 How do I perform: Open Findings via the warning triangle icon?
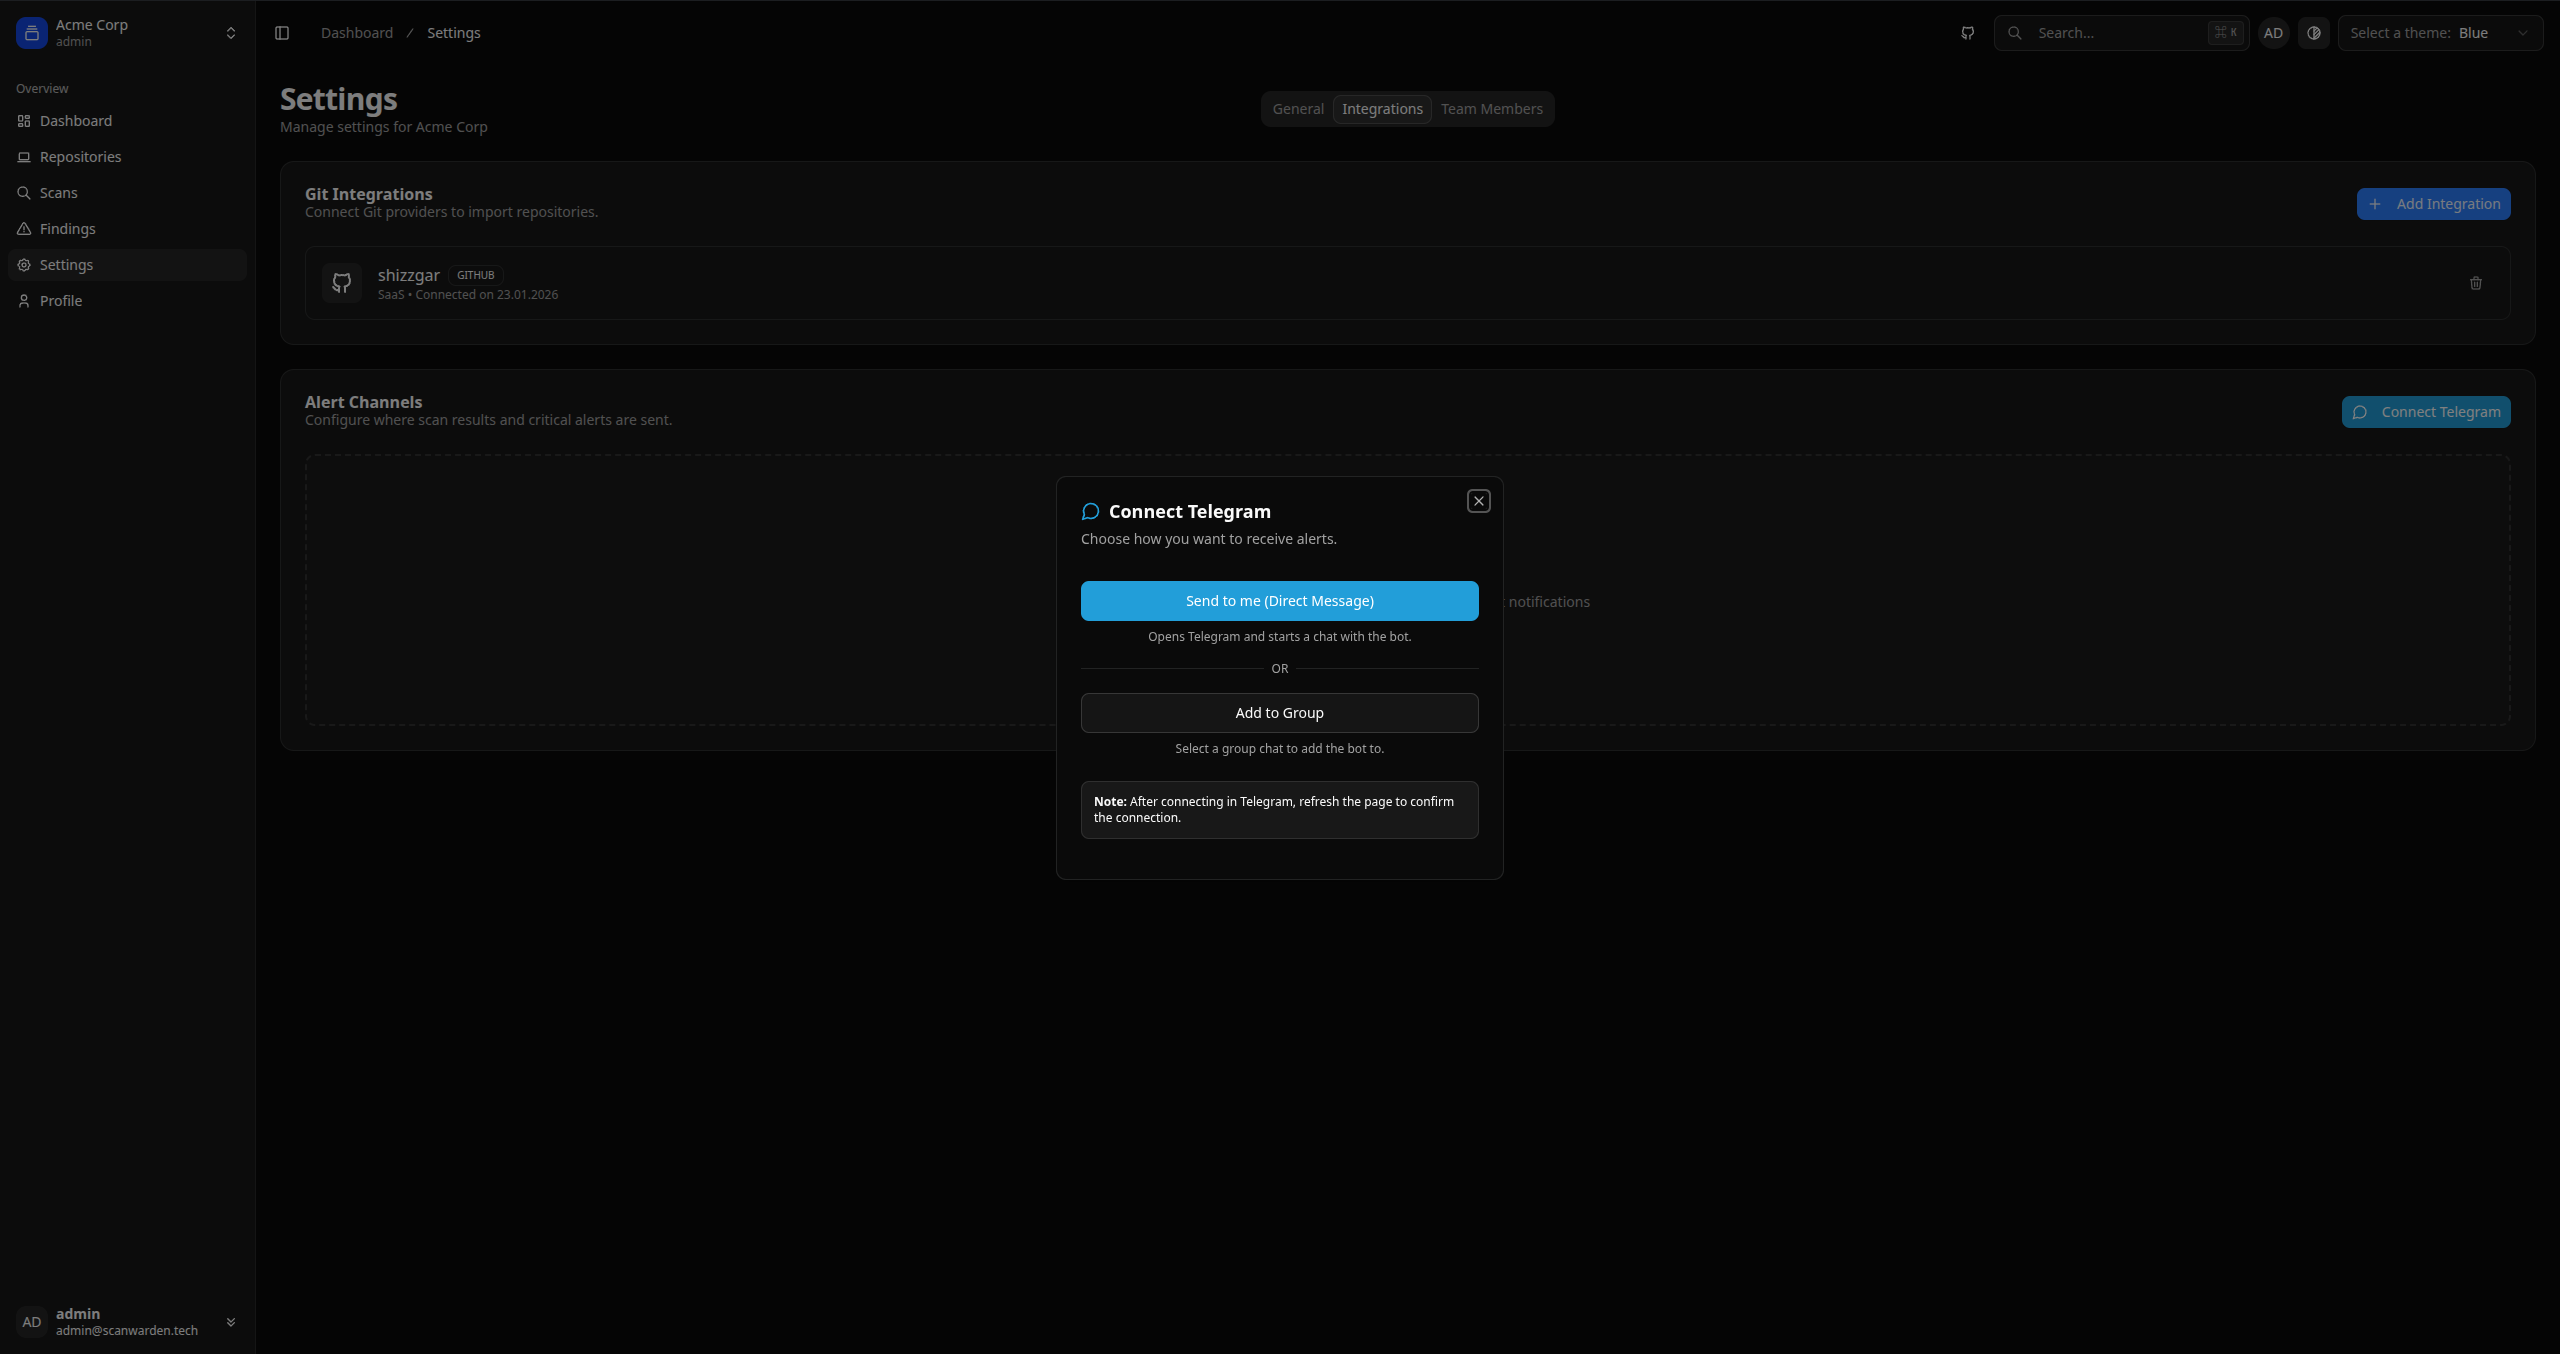pos(25,229)
